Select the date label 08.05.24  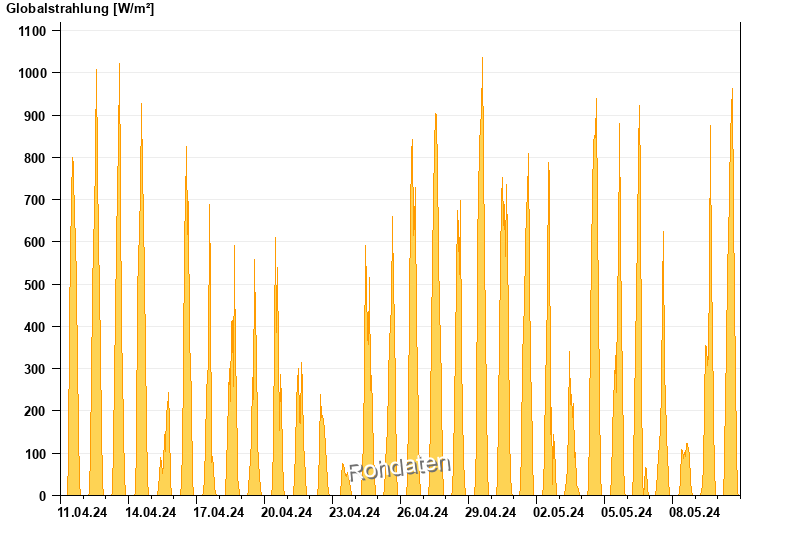tap(694, 512)
